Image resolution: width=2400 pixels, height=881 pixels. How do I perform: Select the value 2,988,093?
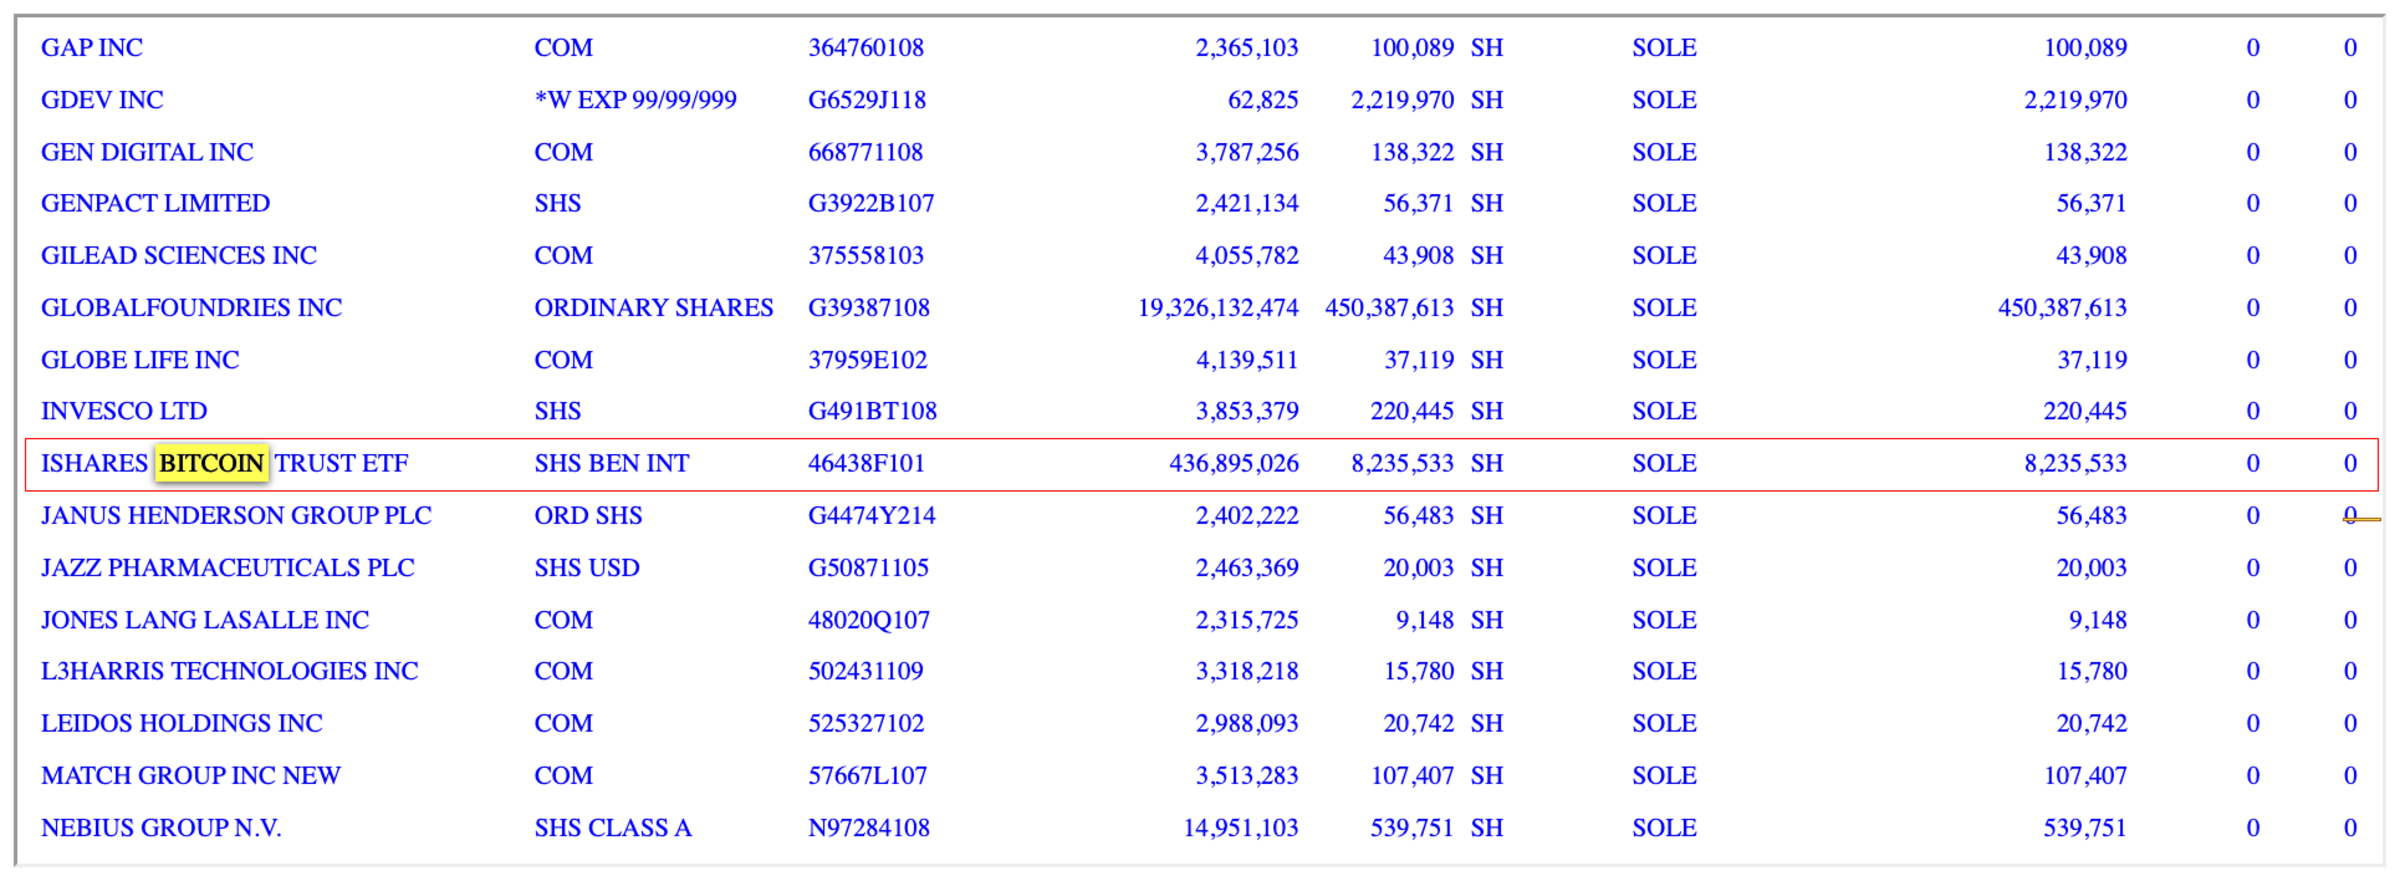(1247, 723)
